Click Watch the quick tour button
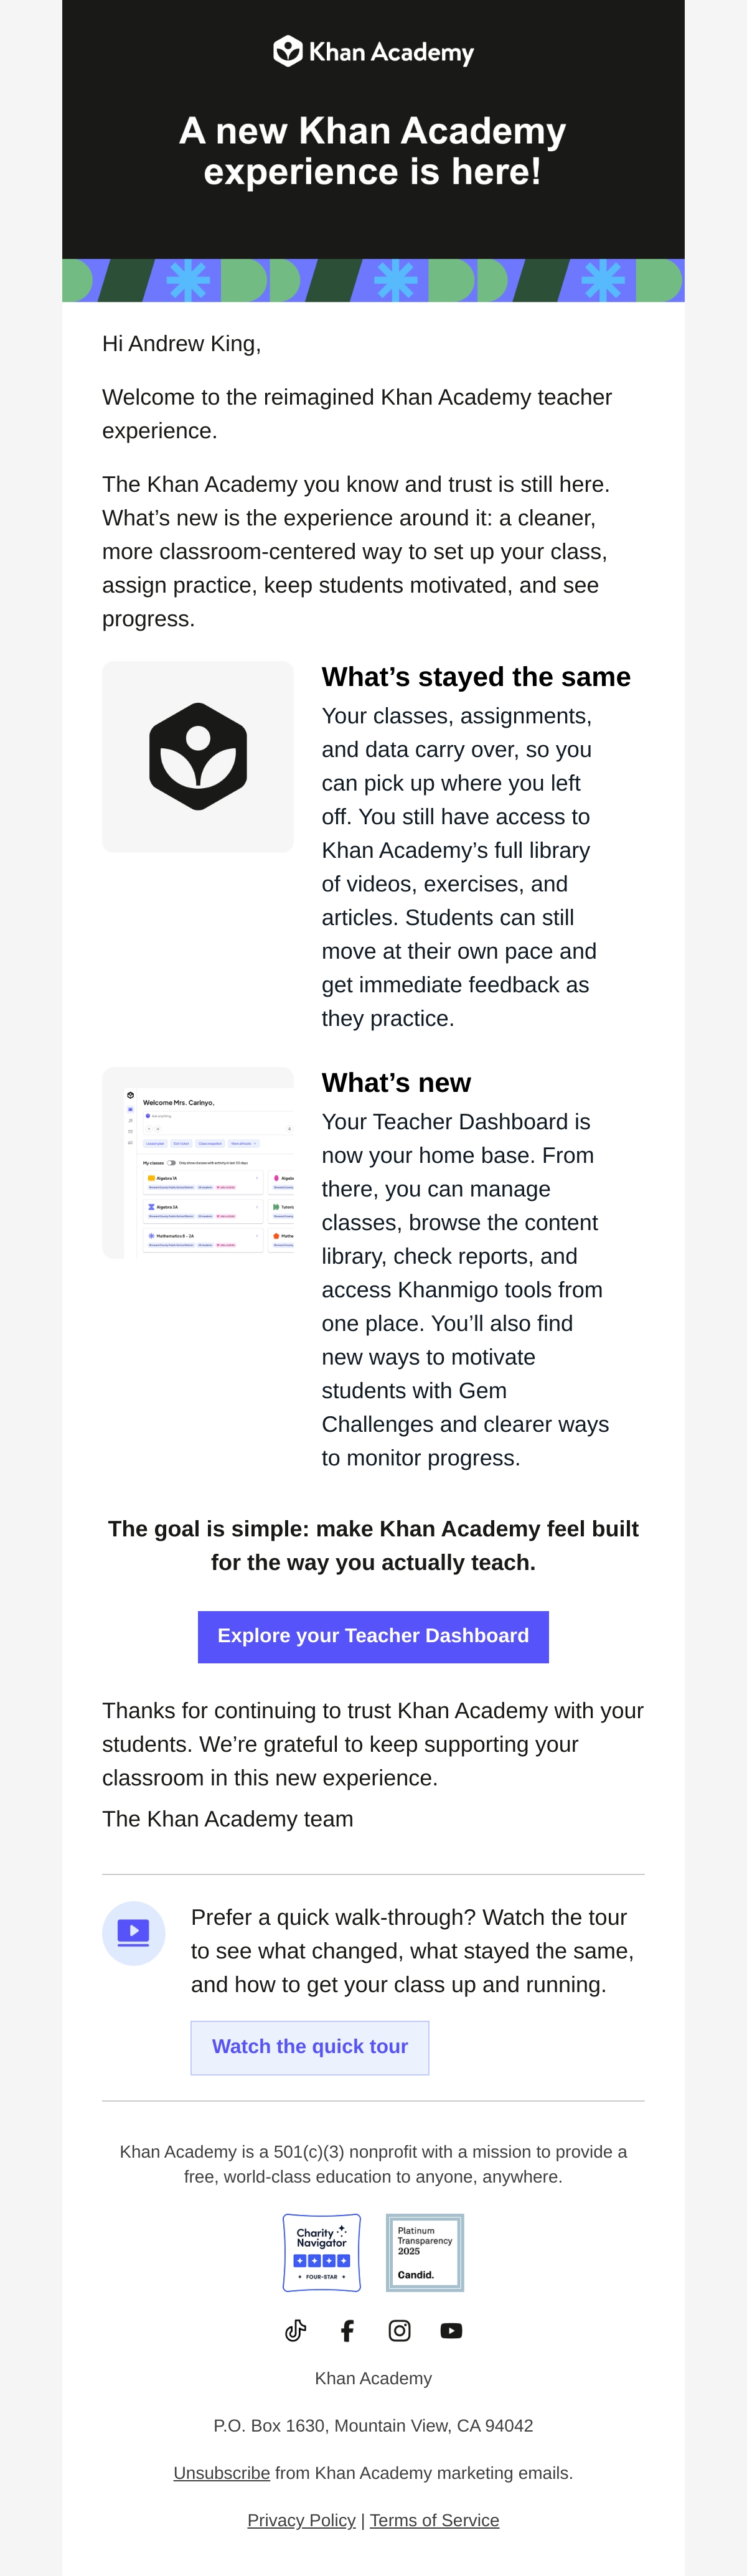The width and height of the screenshot is (747, 2576). (310, 2047)
